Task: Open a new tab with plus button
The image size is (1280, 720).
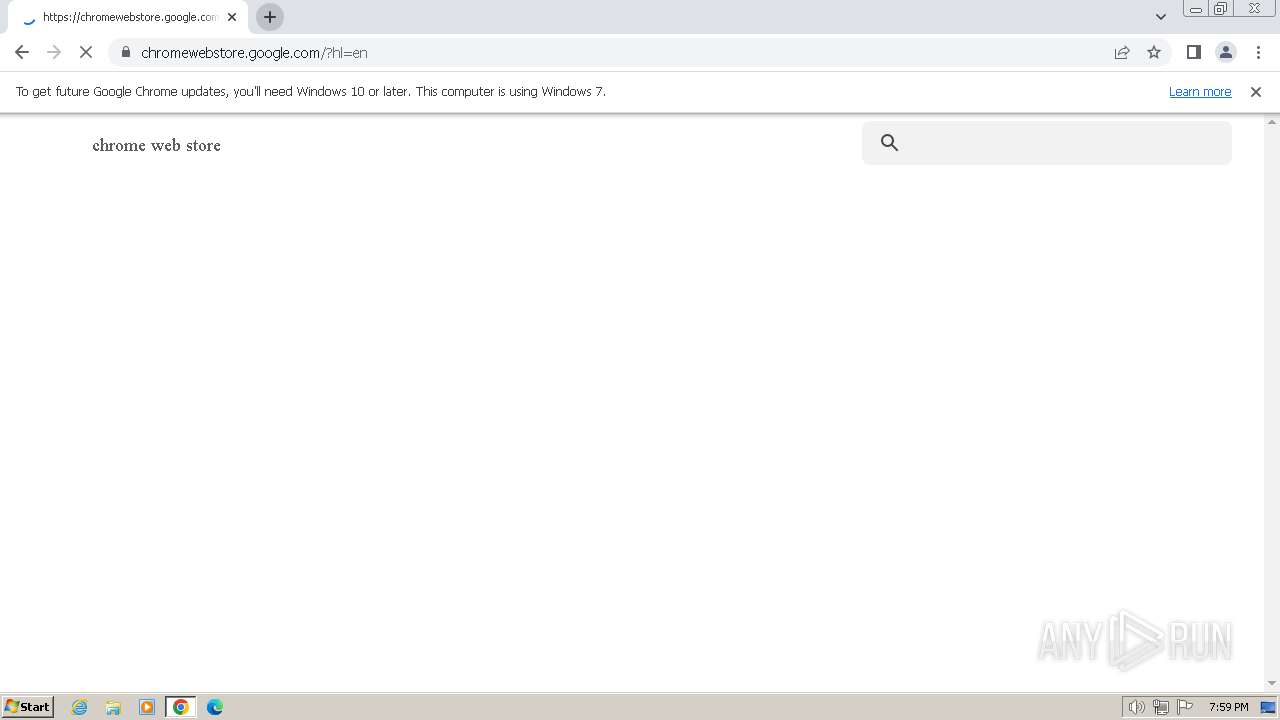Action: point(270,17)
